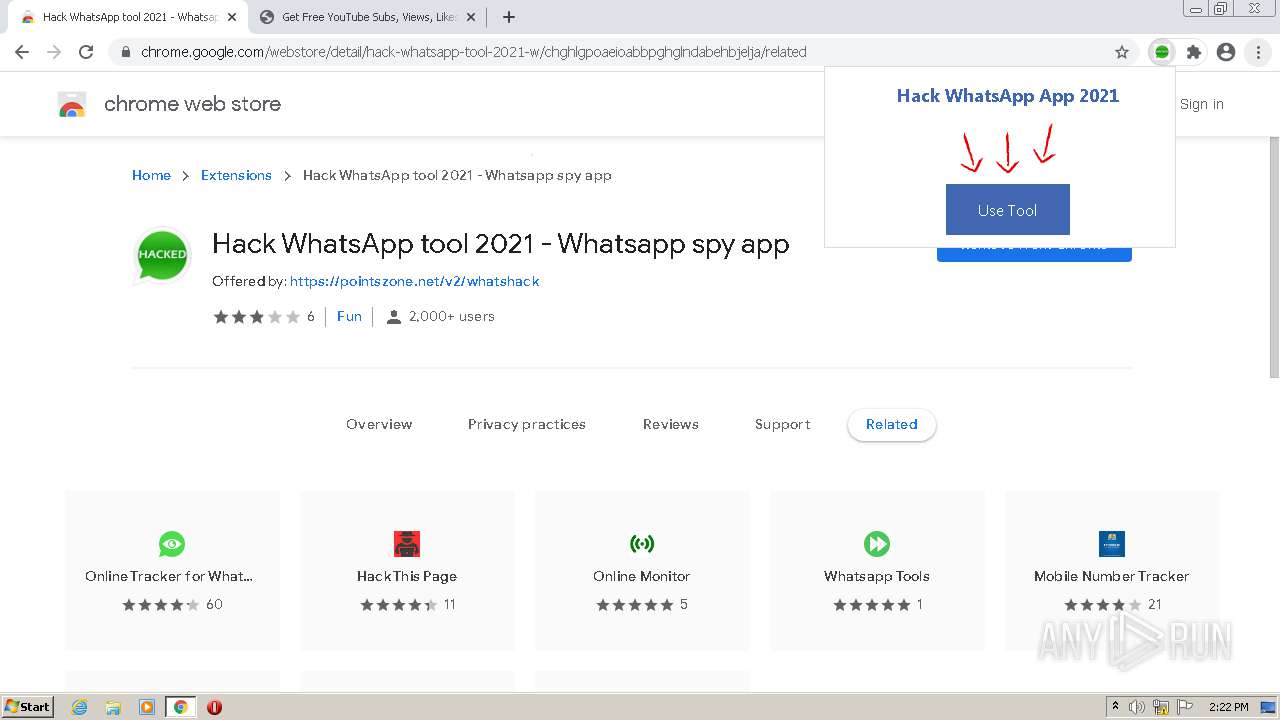Image resolution: width=1280 pixels, height=720 pixels.
Task: Click the green WhatsApp hack extension icon
Action: [x=1162, y=52]
